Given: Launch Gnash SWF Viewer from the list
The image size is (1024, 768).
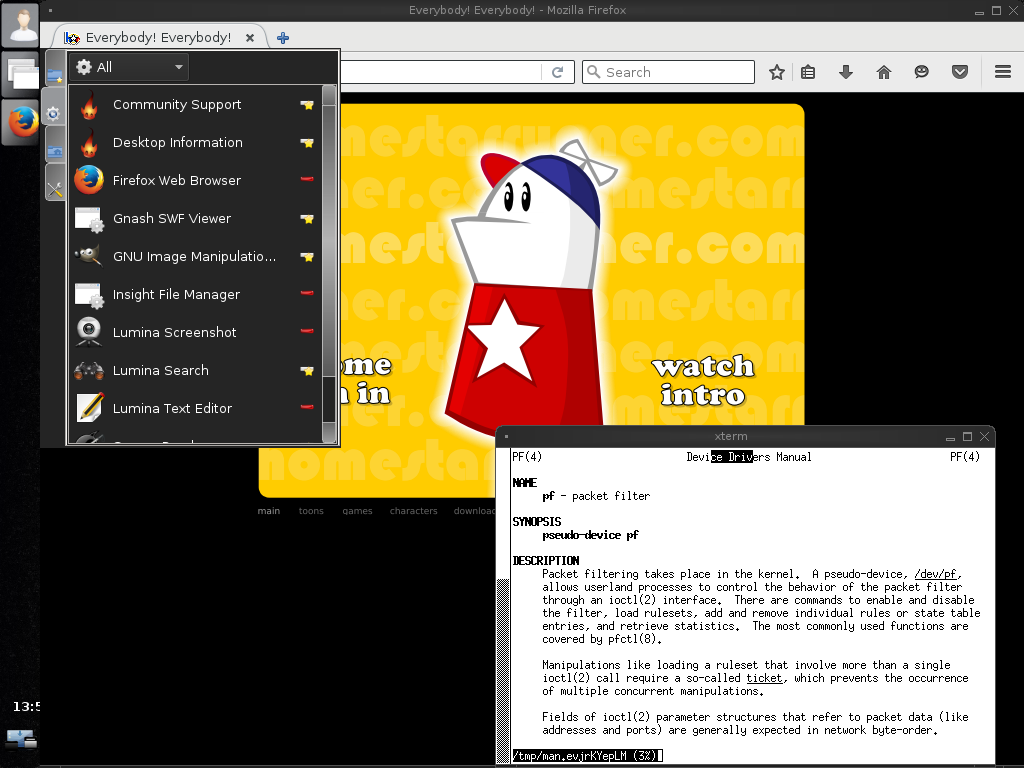Looking at the screenshot, I should 195,219.
